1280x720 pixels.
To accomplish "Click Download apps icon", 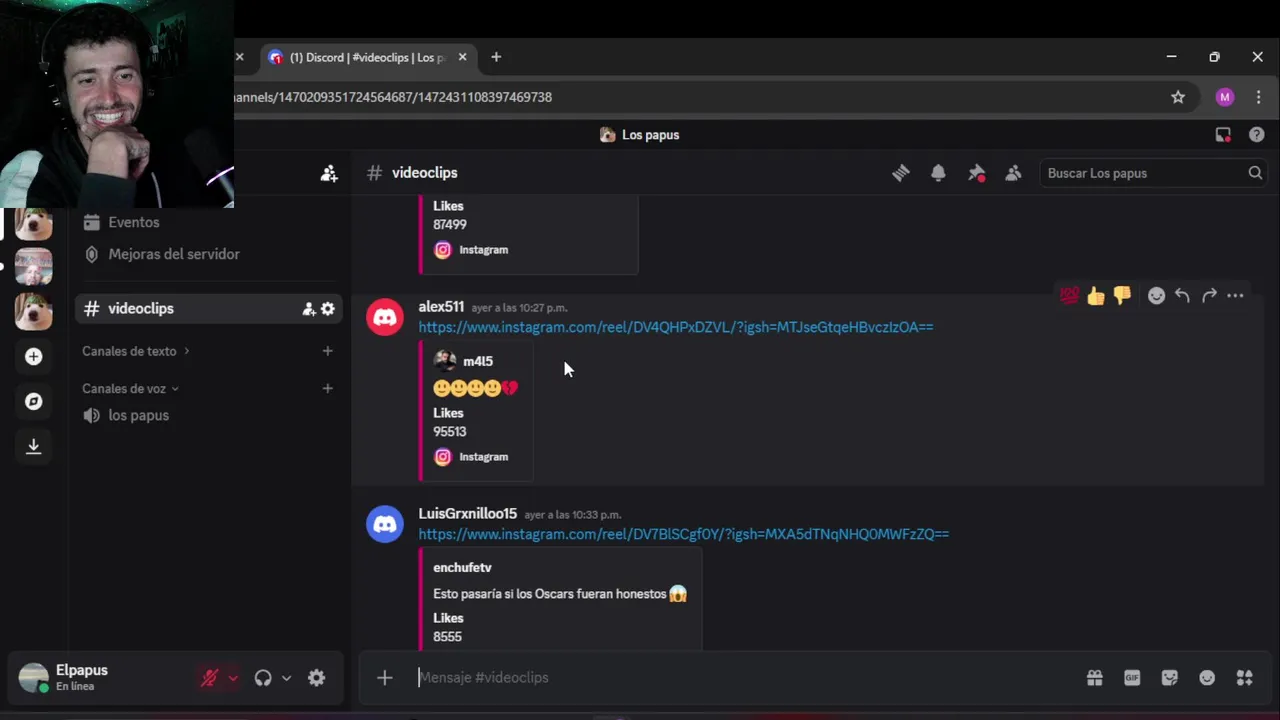I will click(33, 446).
